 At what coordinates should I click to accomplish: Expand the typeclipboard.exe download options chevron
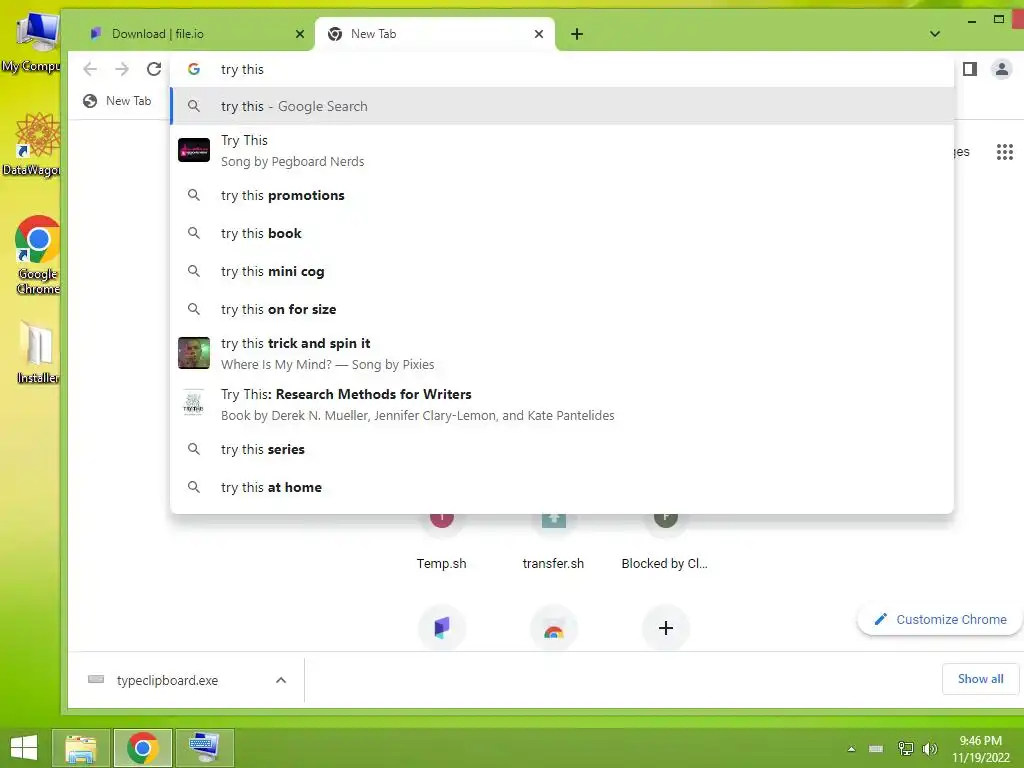(281, 680)
